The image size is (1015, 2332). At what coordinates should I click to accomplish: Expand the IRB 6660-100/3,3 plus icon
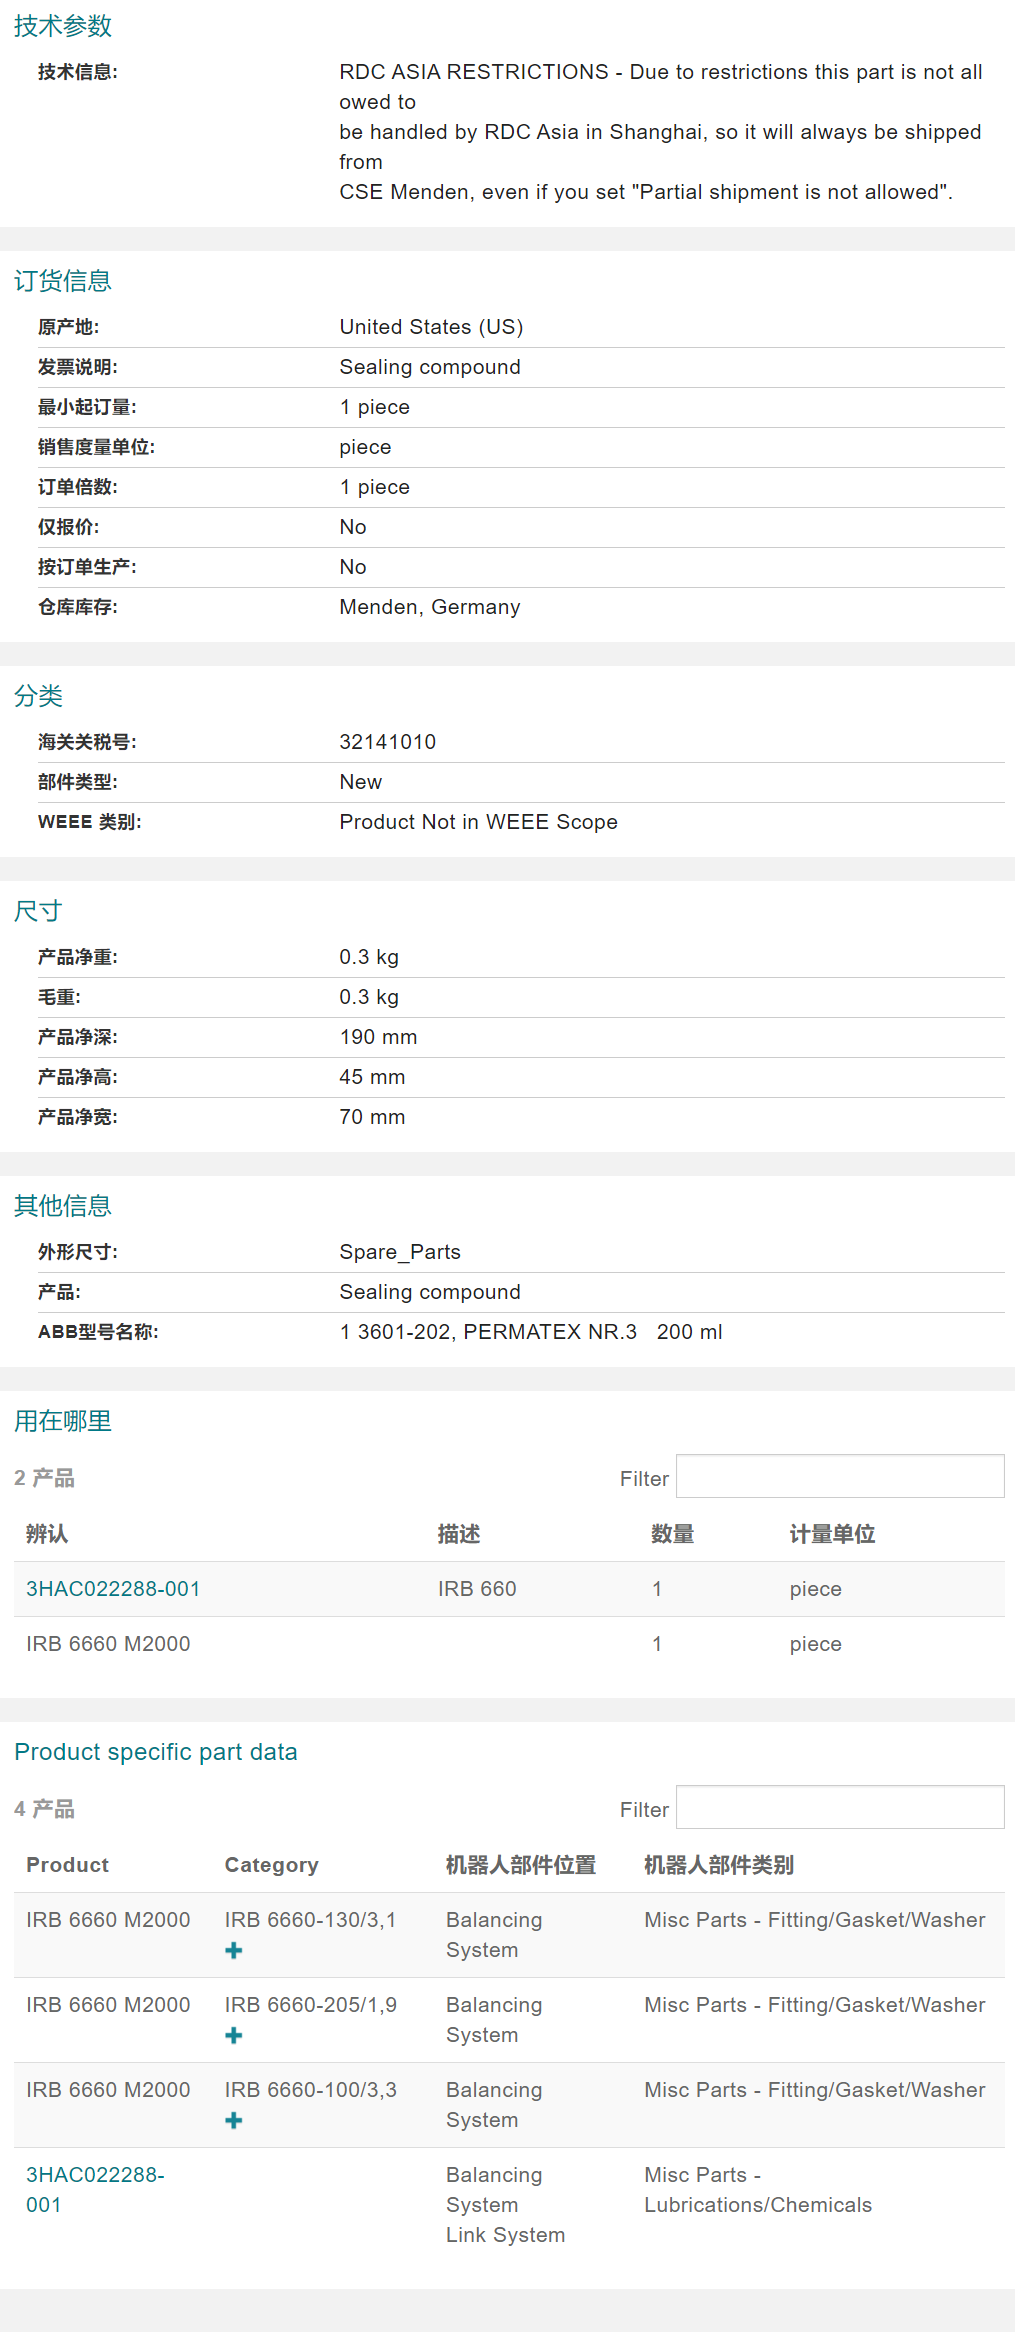[234, 2120]
